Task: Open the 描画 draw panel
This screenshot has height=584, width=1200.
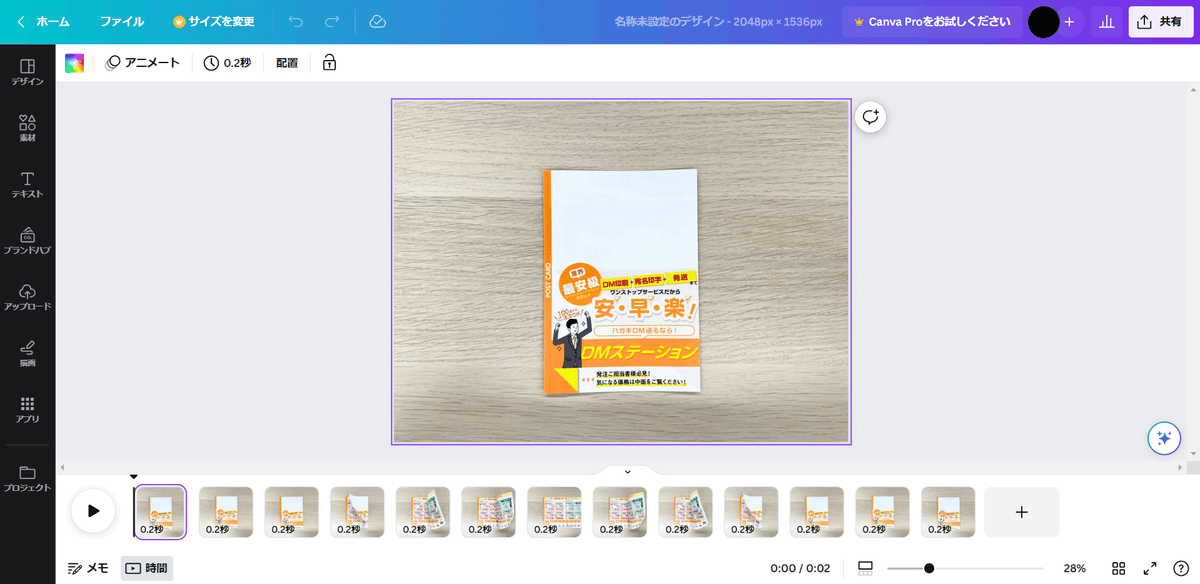Action: click(x=27, y=354)
